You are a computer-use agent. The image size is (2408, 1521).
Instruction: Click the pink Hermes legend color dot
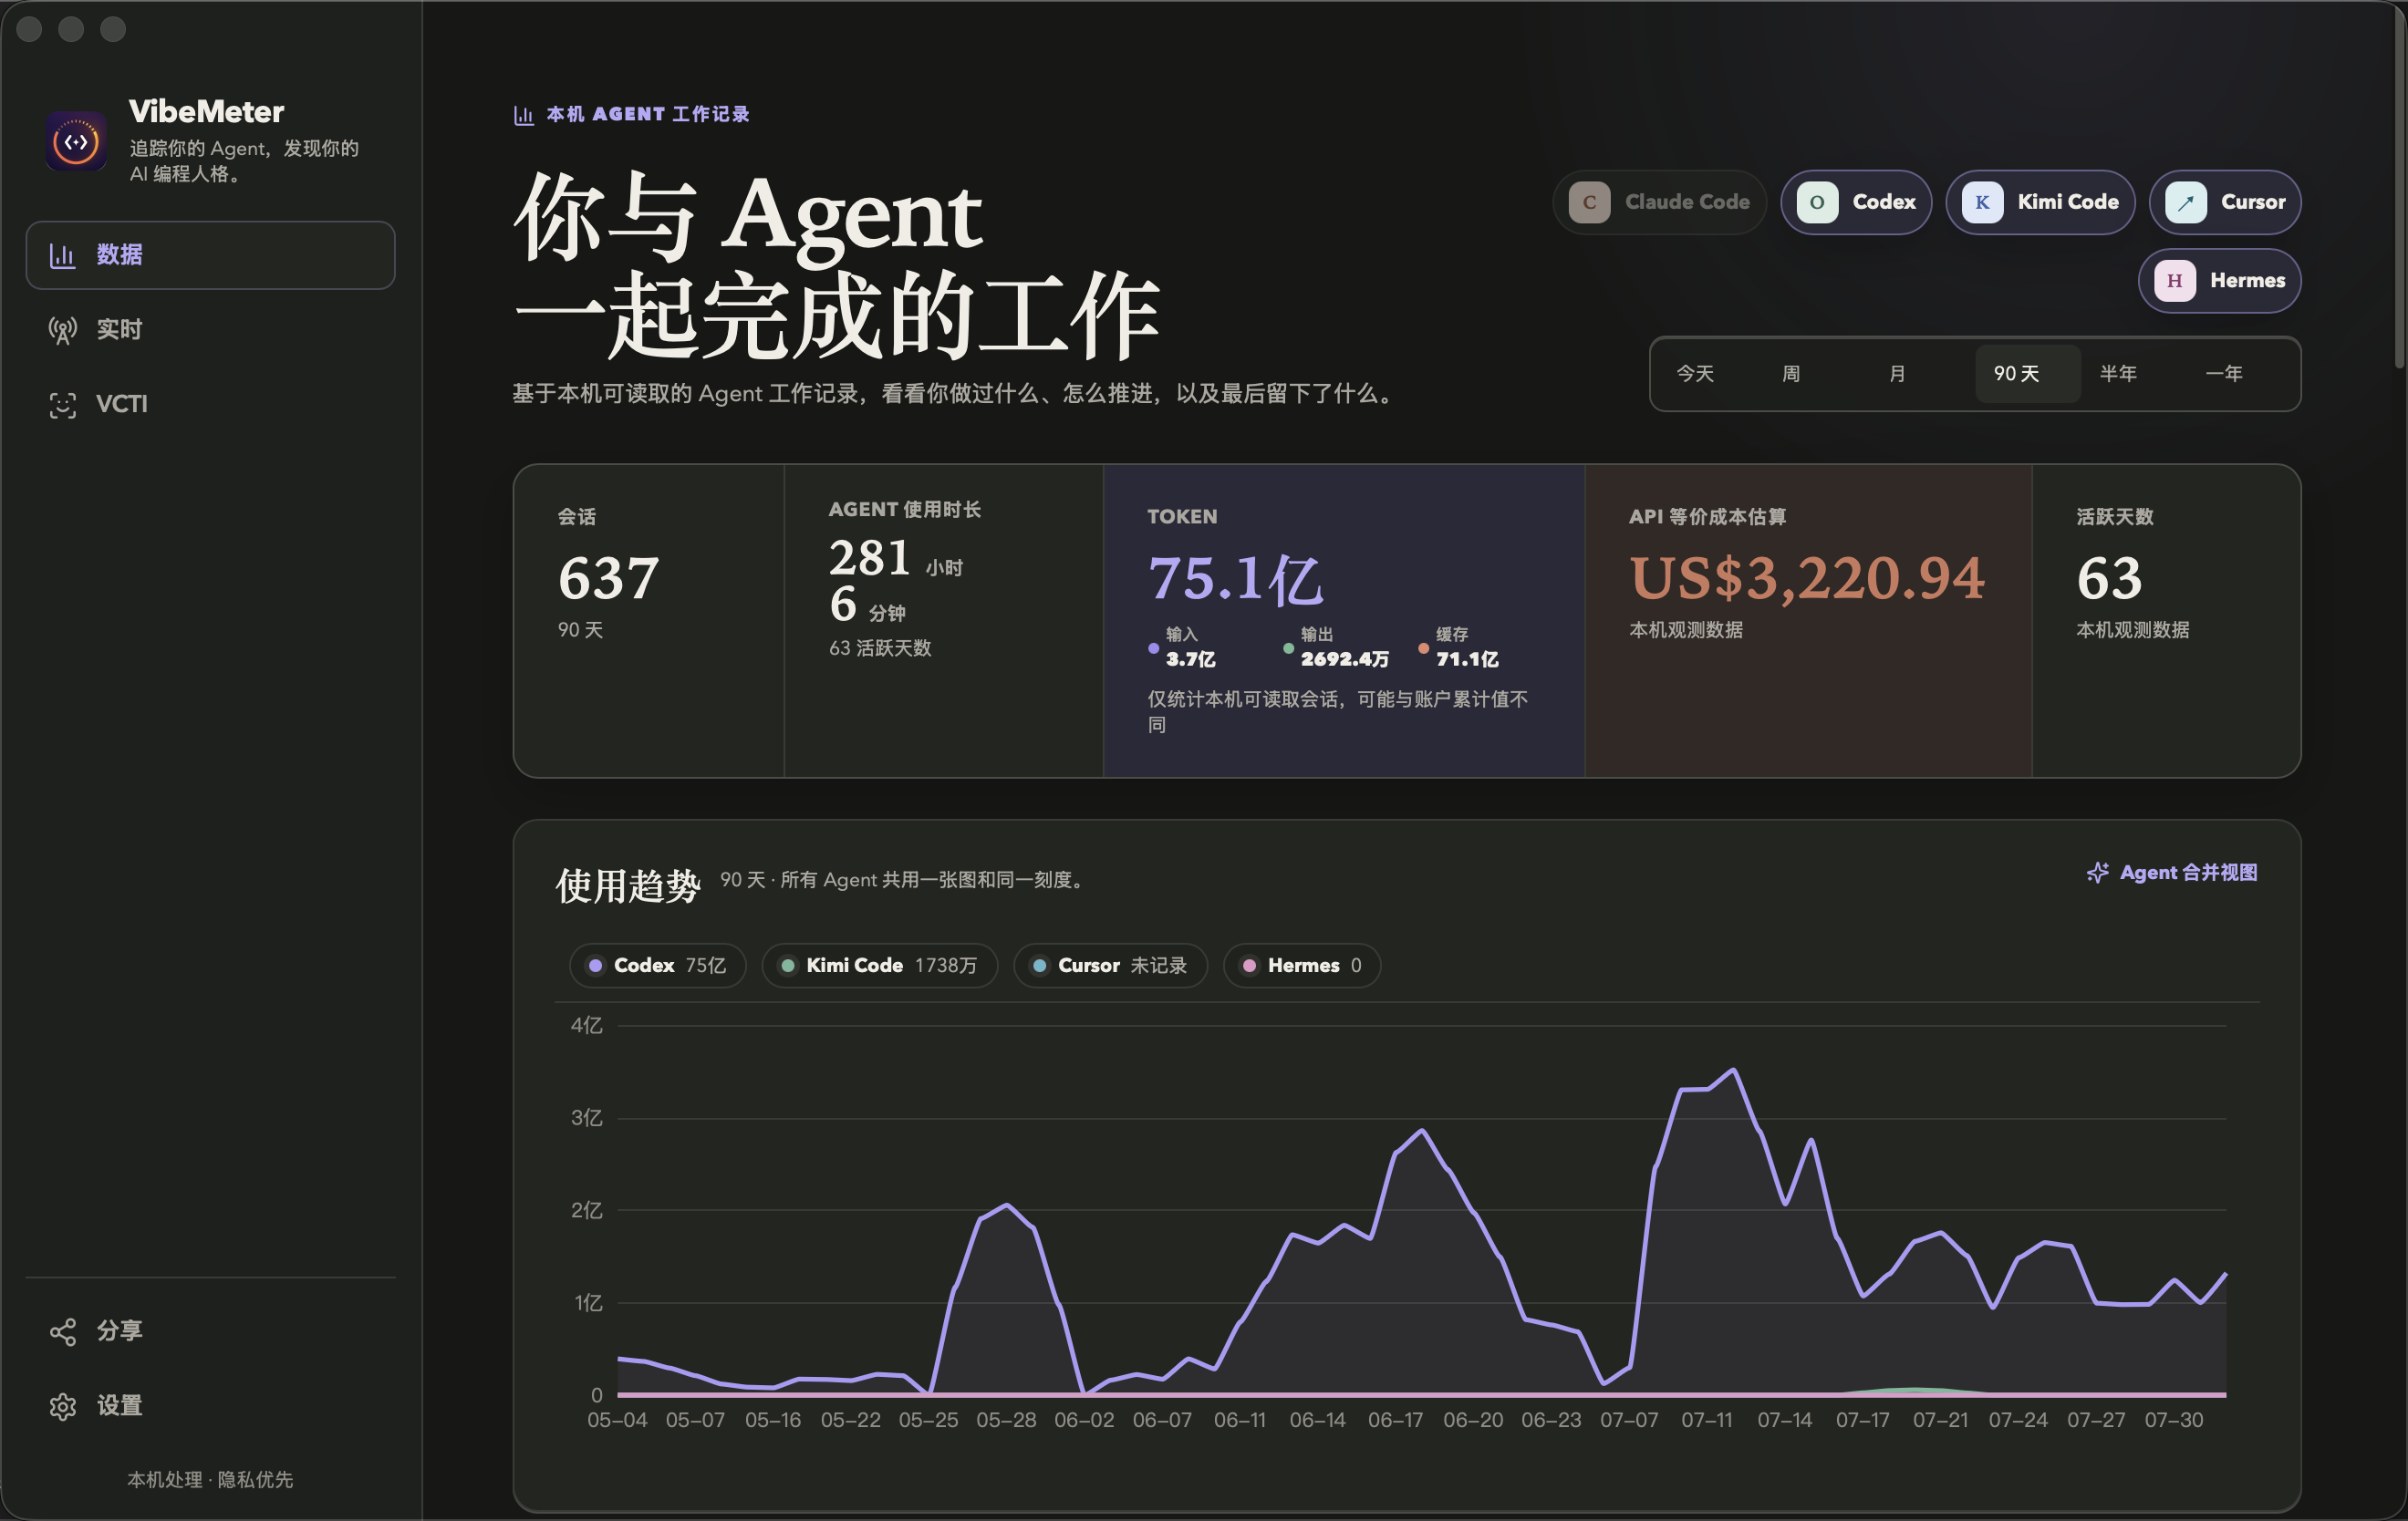tap(1249, 966)
